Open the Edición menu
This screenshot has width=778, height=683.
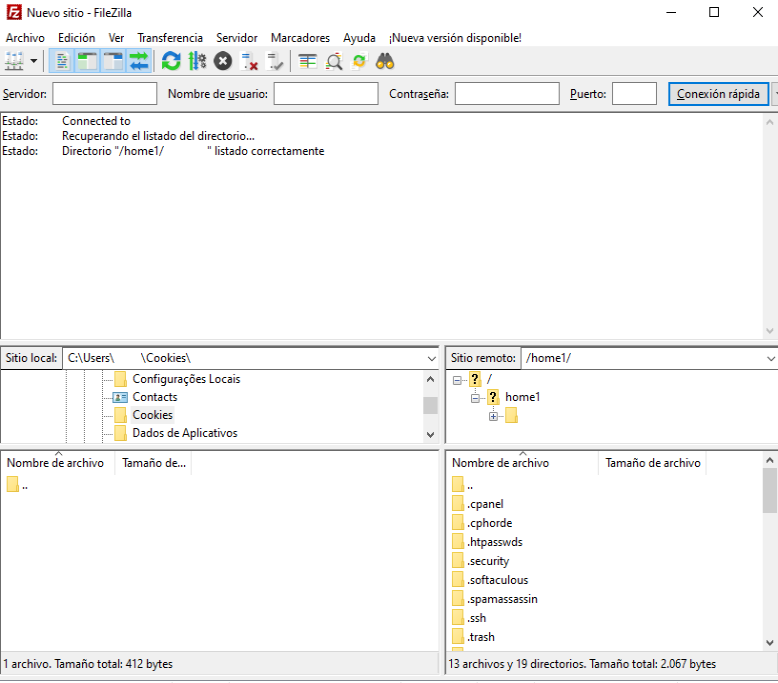pyautogui.click(x=76, y=38)
